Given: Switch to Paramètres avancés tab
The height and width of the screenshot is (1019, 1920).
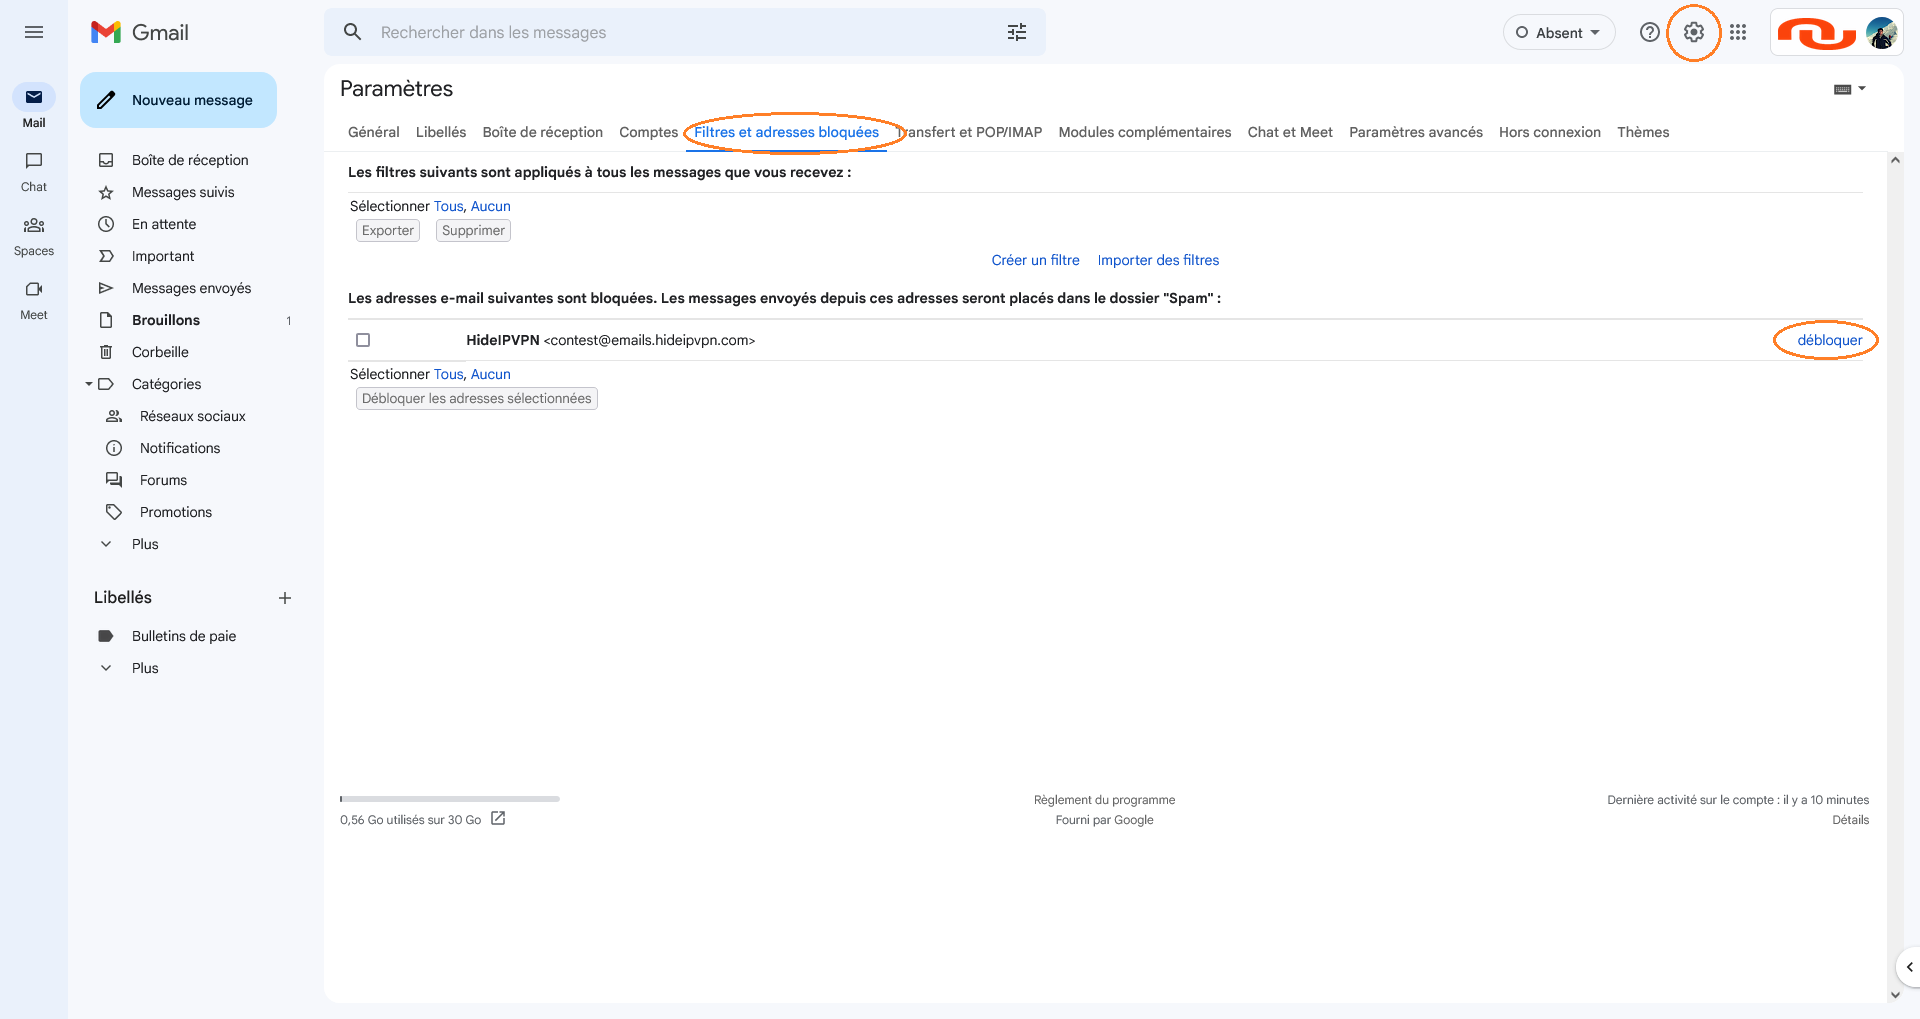Looking at the screenshot, I should pyautogui.click(x=1416, y=132).
